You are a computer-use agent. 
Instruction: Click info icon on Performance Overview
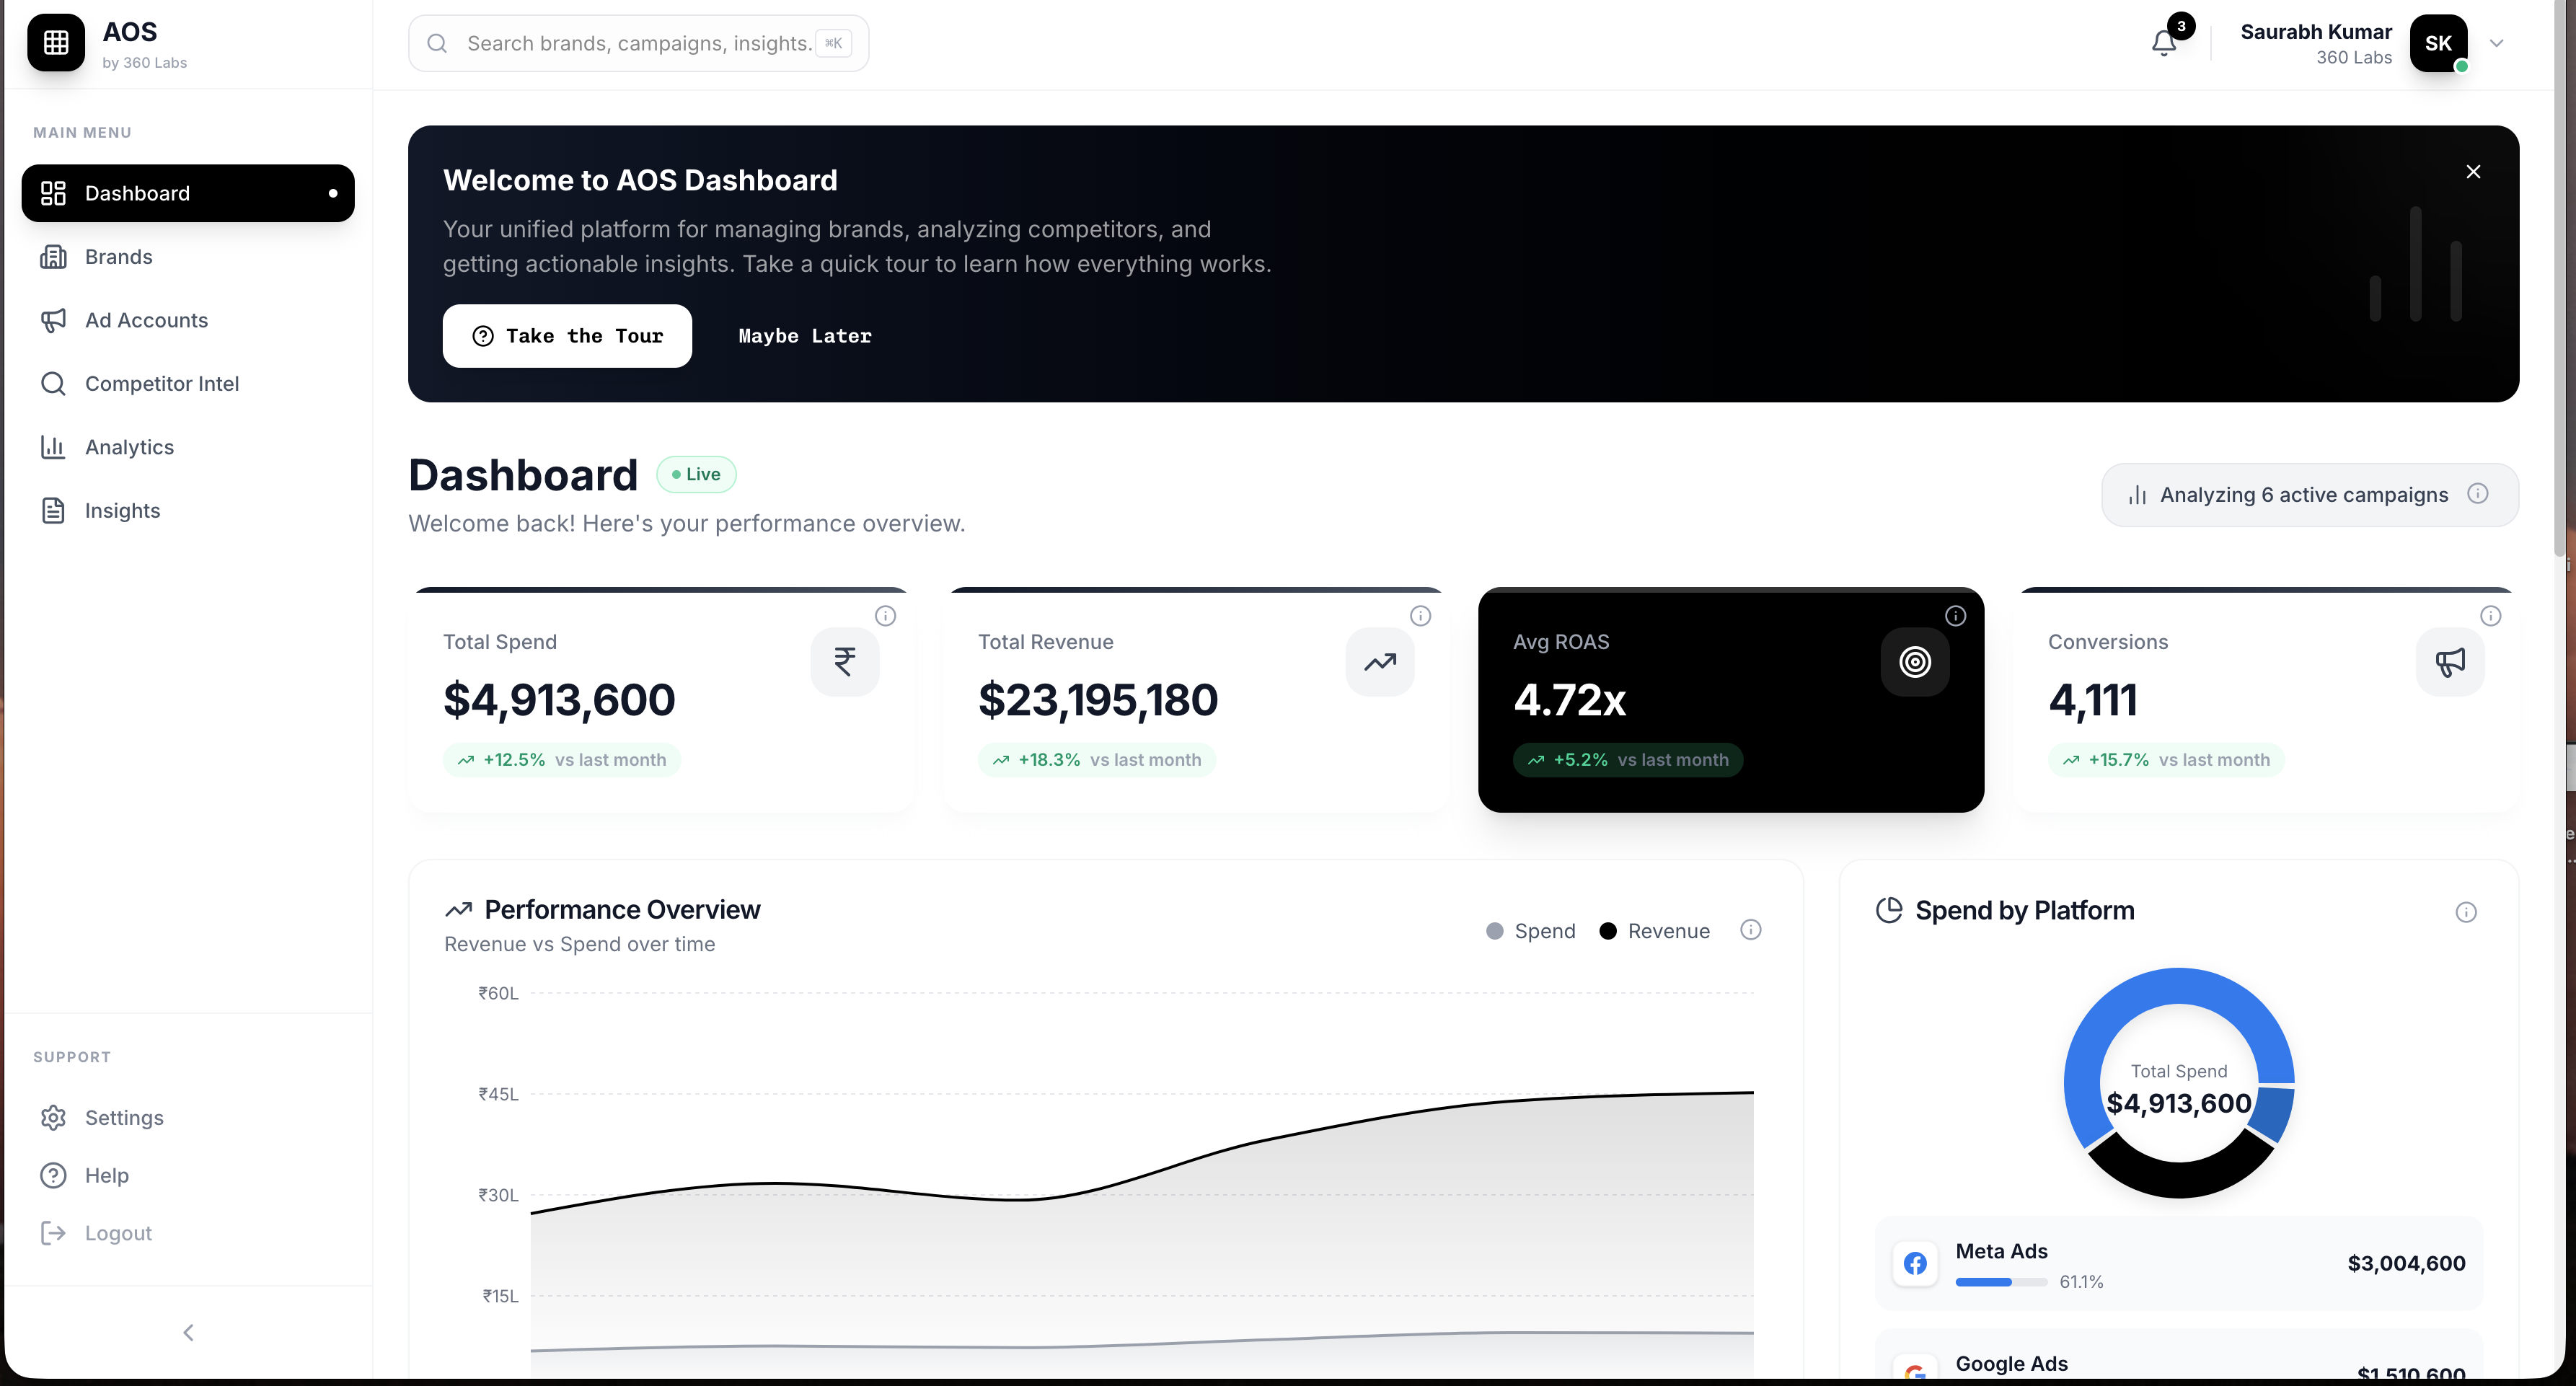coord(1750,930)
